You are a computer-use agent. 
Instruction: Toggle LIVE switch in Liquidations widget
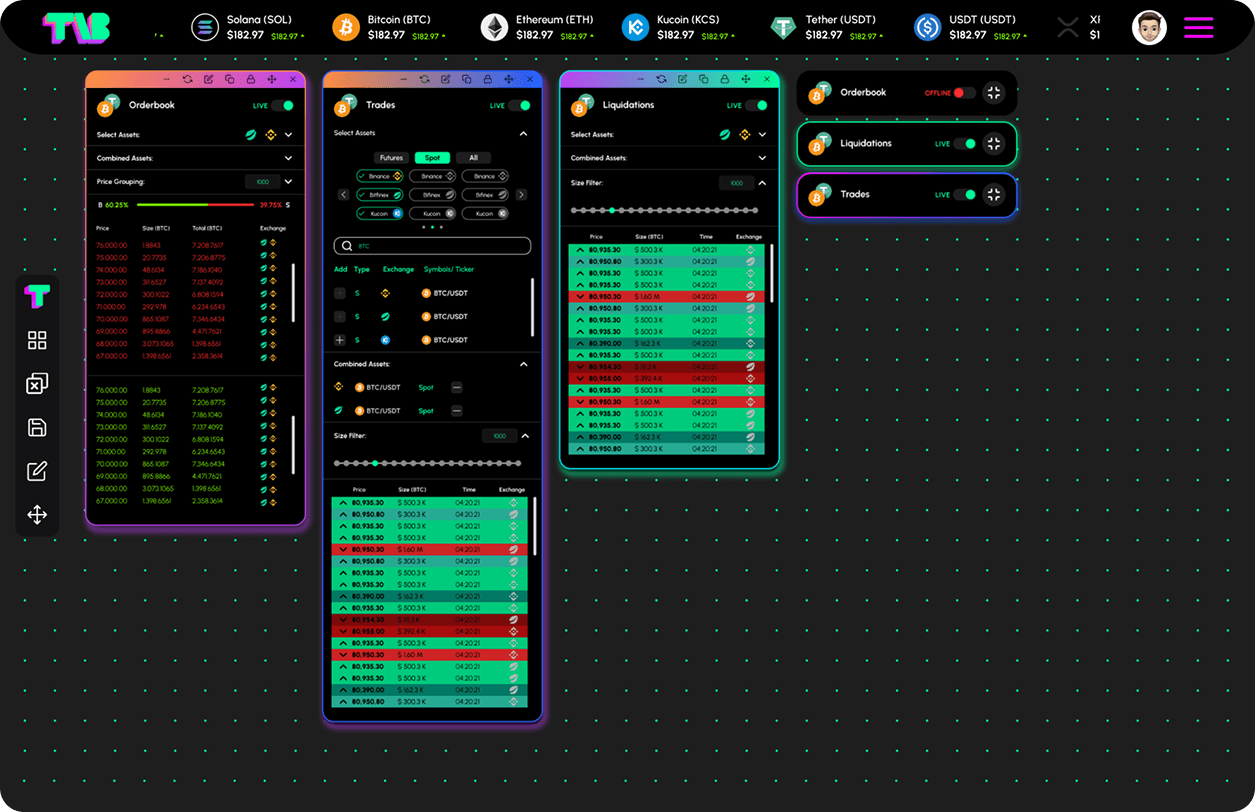click(x=757, y=105)
